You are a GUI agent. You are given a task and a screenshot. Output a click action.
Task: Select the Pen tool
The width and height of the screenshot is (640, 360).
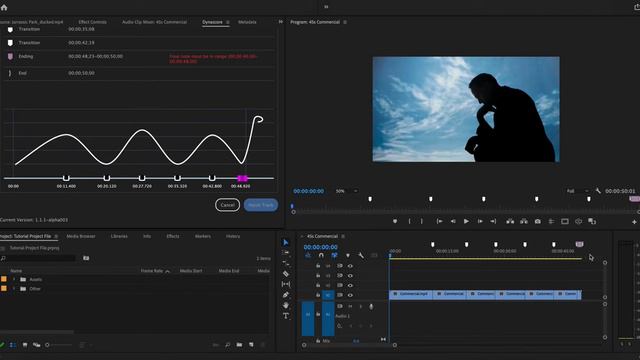[286, 294]
